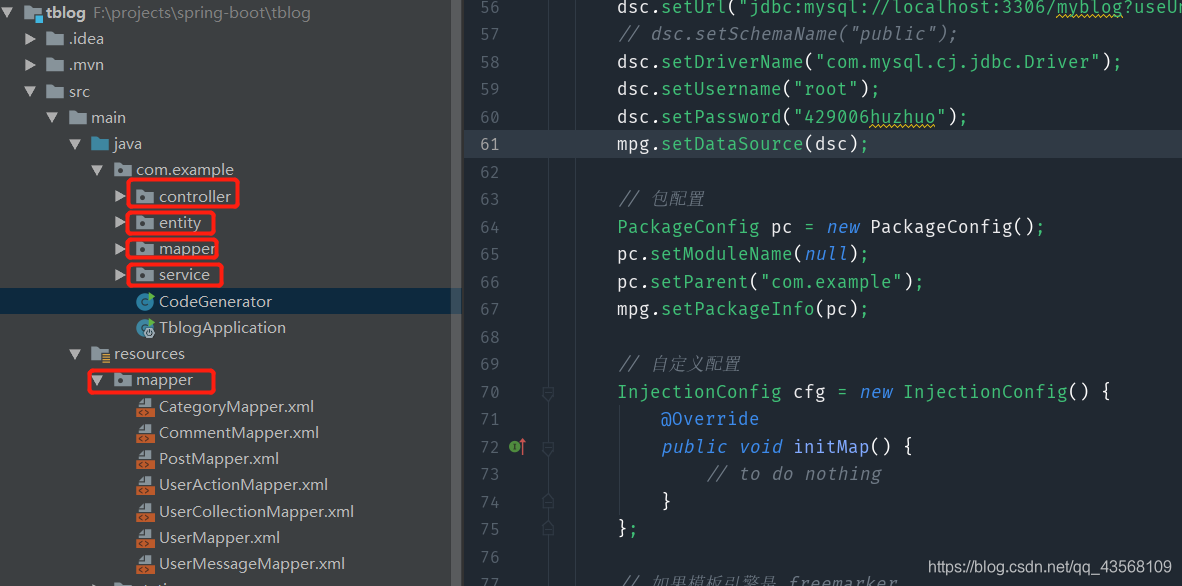Click the service package icon
This screenshot has height=586, width=1182.
pos(143,275)
